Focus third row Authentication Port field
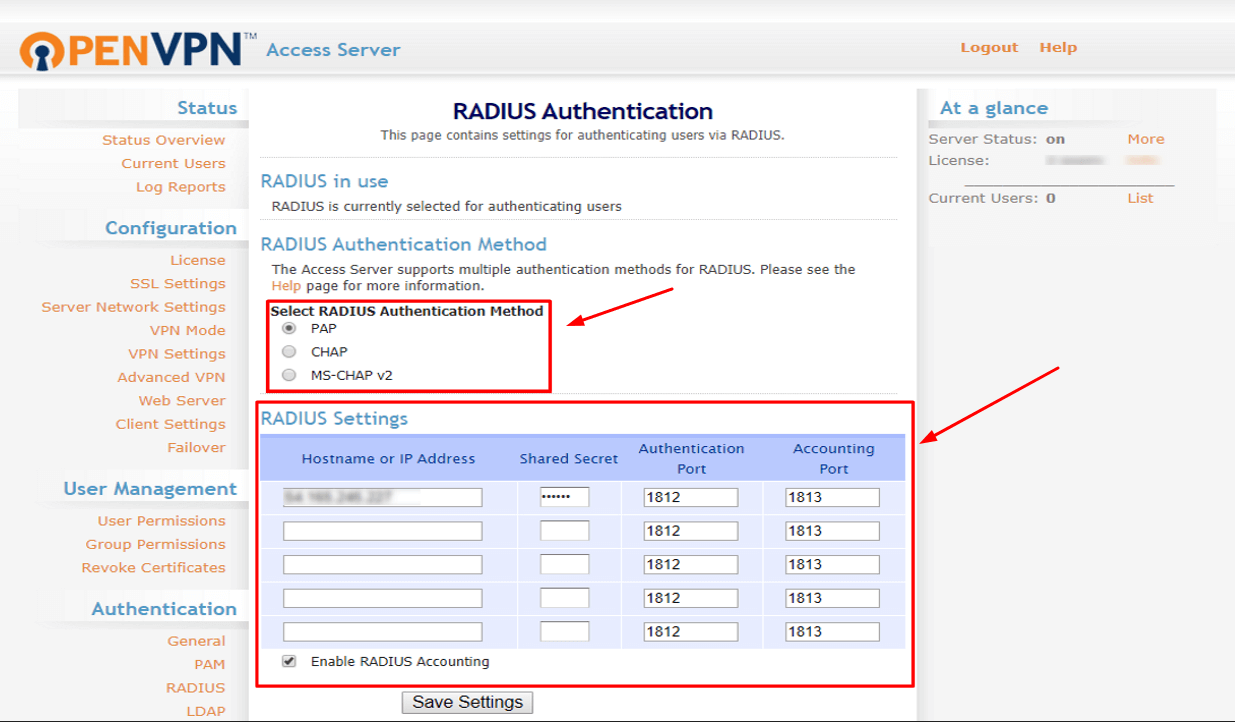Image resolution: width=1235 pixels, height=722 pixels. tap(690, 564)
